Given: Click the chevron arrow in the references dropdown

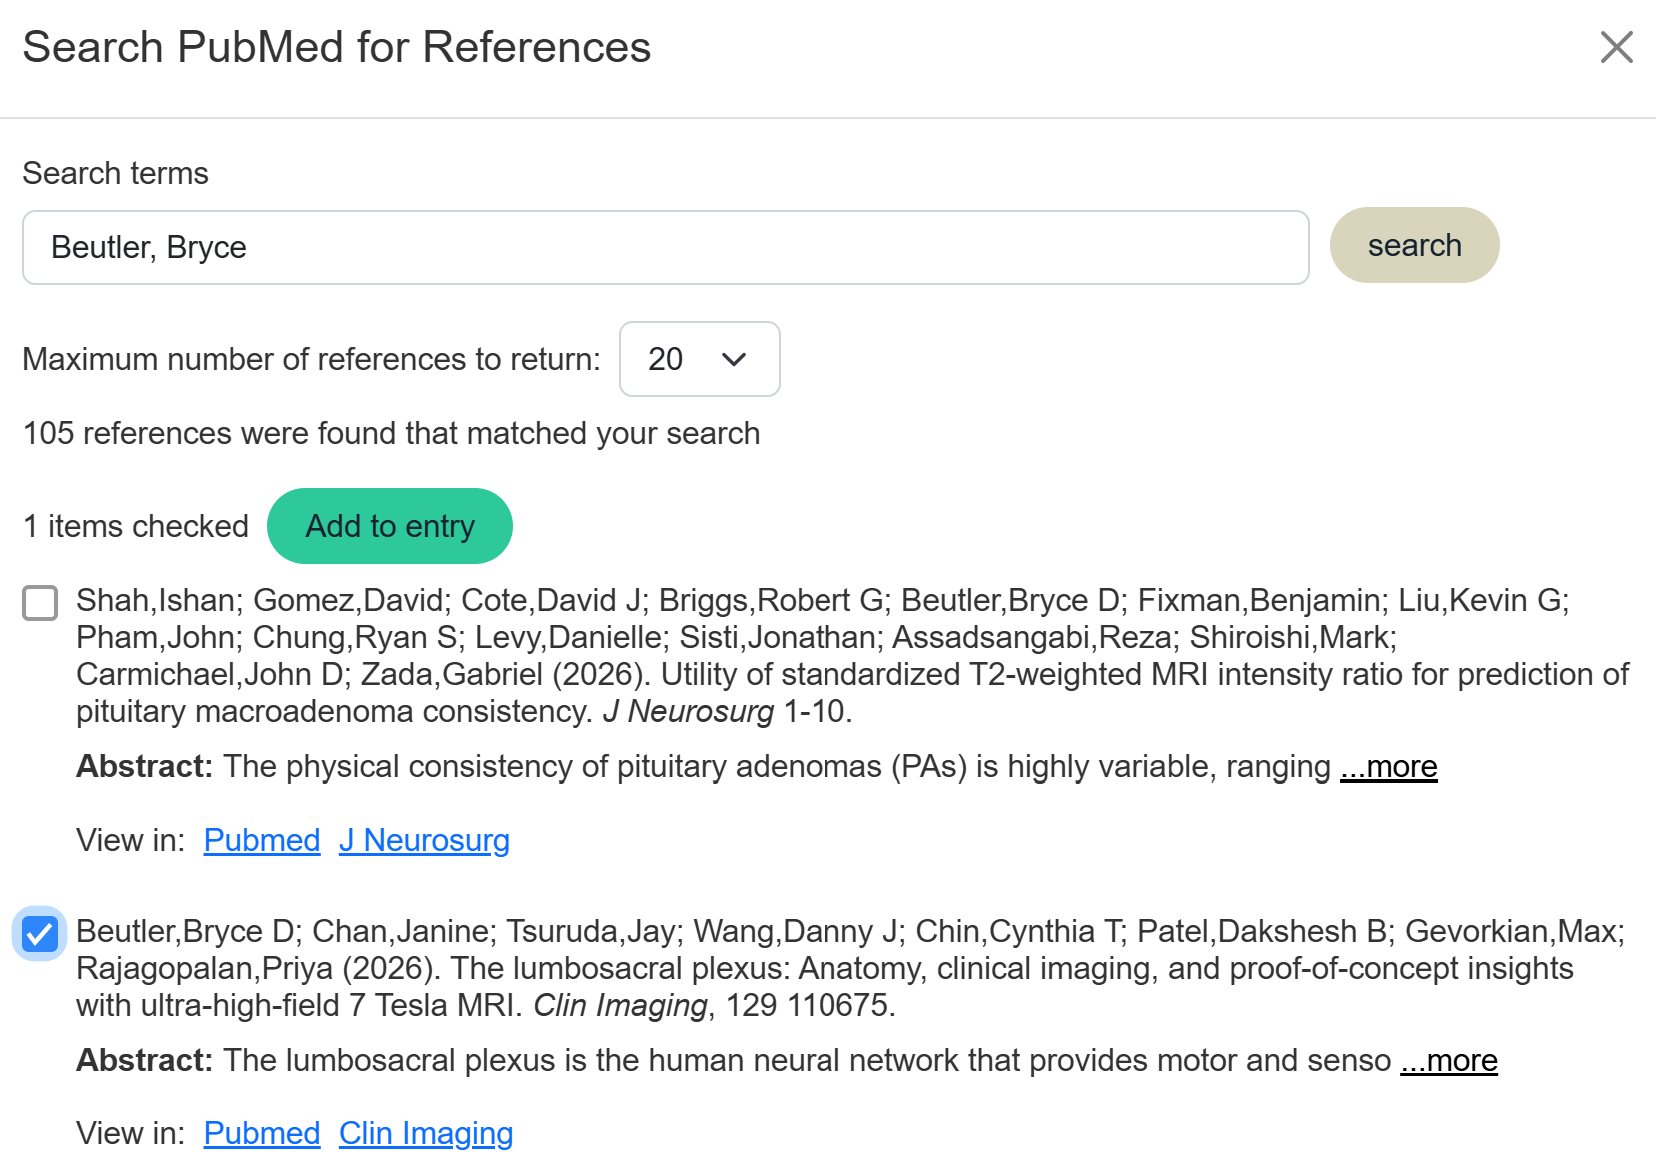Looking at the screenshot, I should [734, 360].
